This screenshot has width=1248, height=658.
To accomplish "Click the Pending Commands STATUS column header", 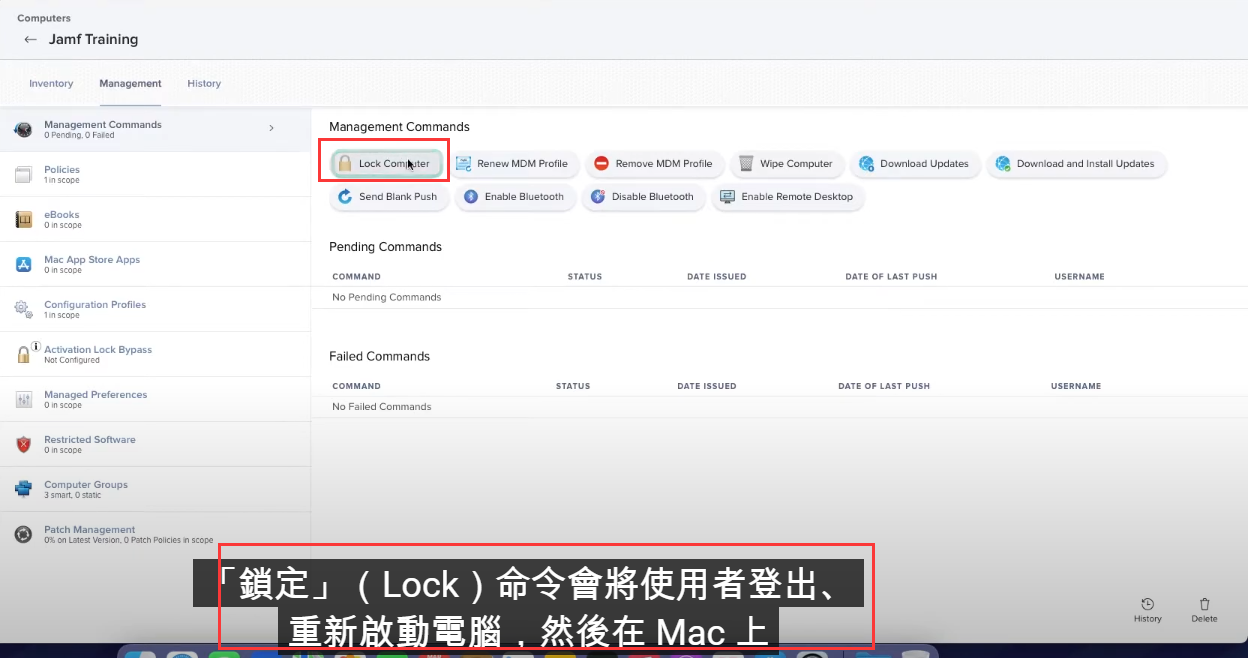I will pyautogui.click(x=584, y=277).
